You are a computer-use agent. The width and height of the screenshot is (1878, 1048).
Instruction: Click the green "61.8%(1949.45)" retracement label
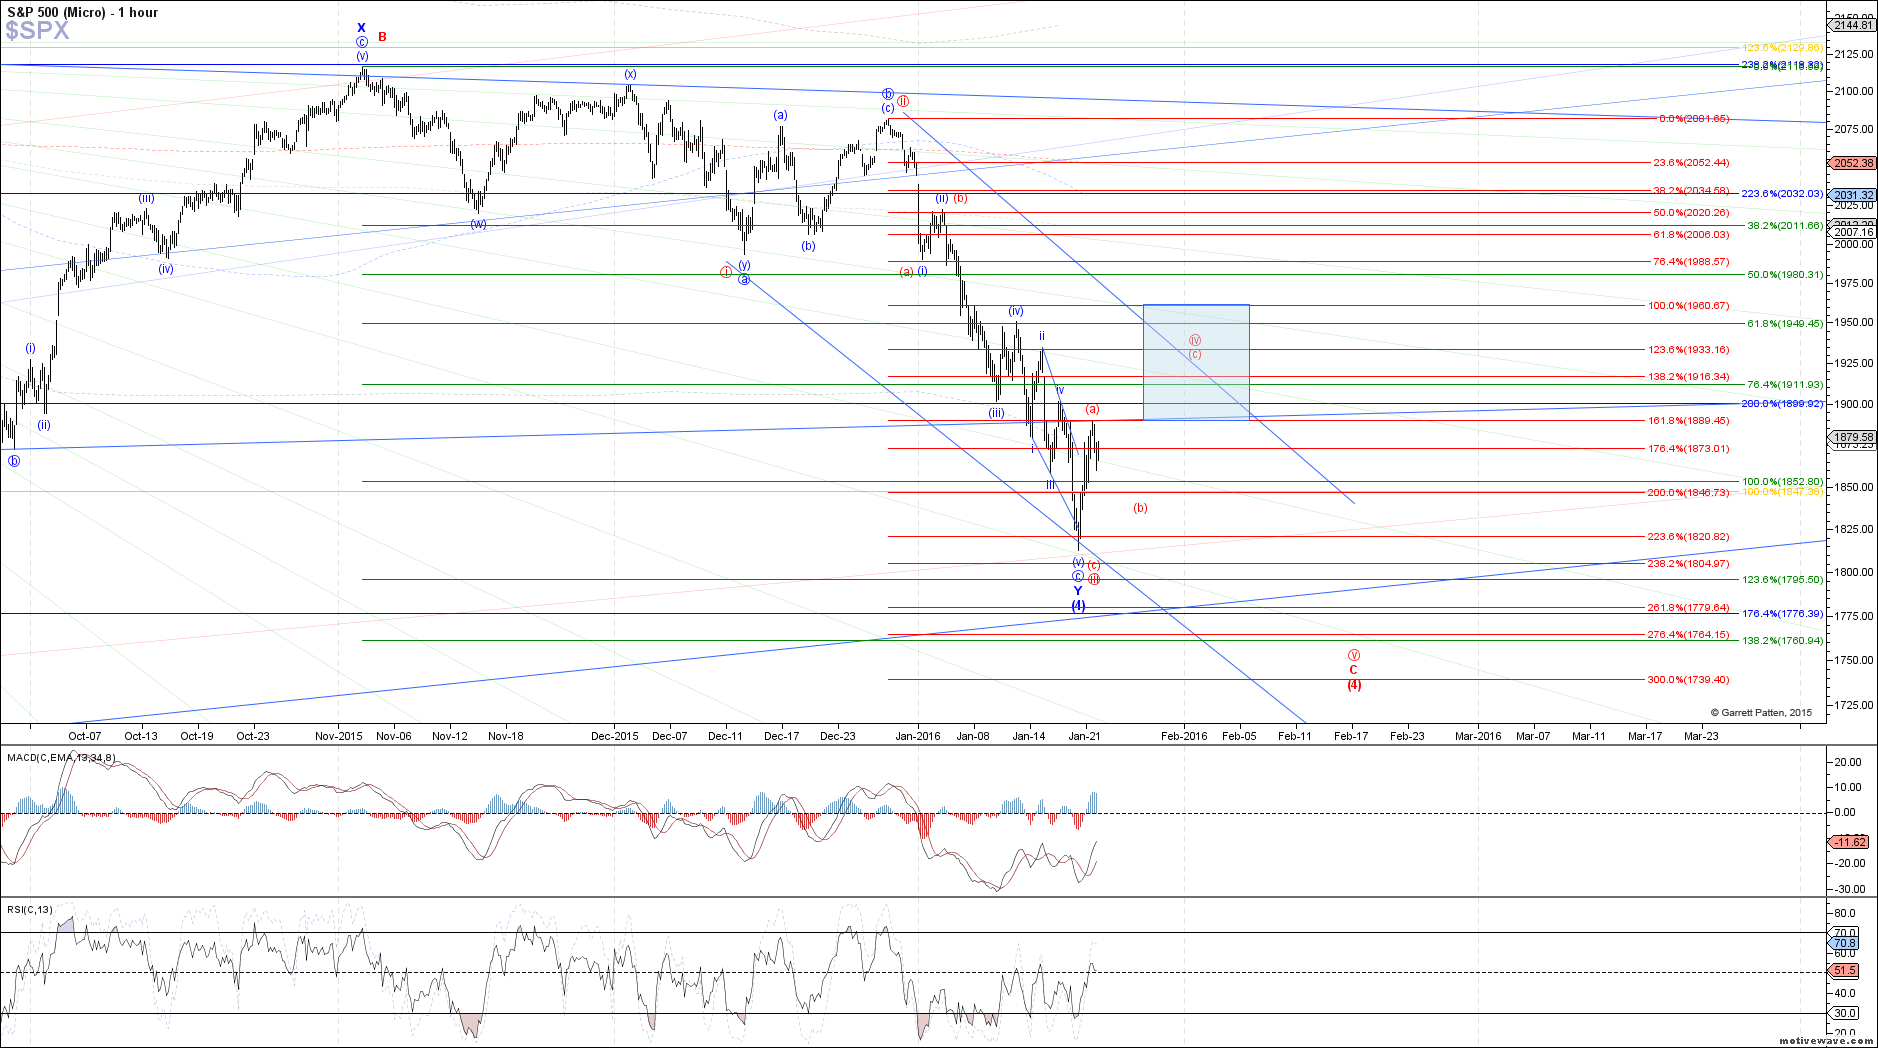coord(1785,324)
